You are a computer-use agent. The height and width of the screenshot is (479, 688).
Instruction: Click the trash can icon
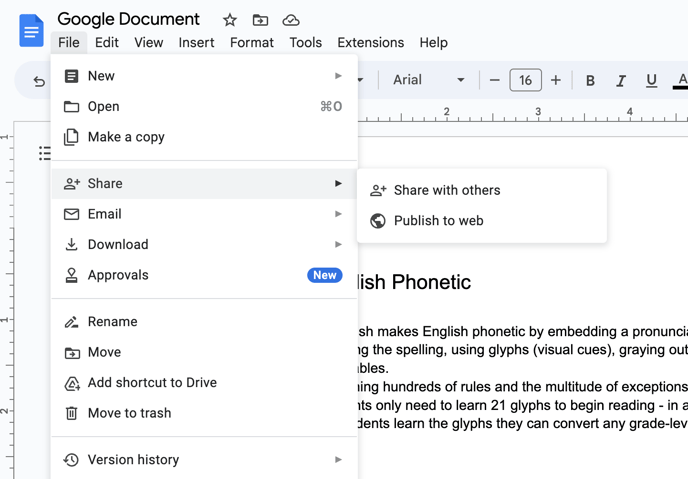click(72, 413)
